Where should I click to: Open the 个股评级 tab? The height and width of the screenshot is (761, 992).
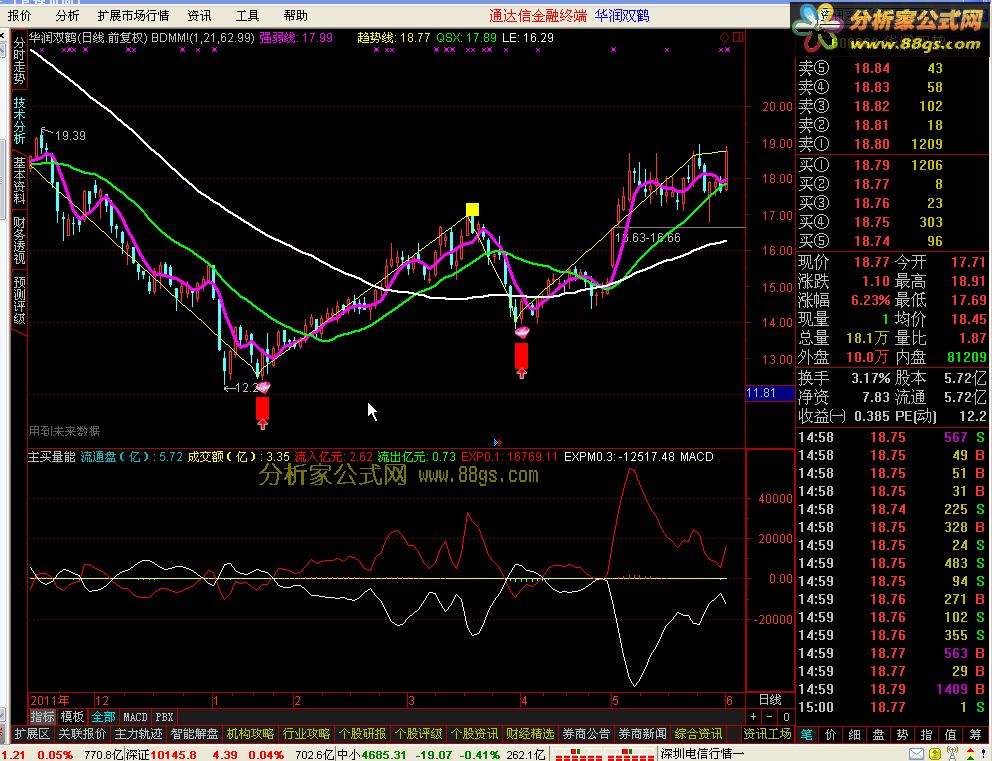pyautogui.click(x=418, y=734)
